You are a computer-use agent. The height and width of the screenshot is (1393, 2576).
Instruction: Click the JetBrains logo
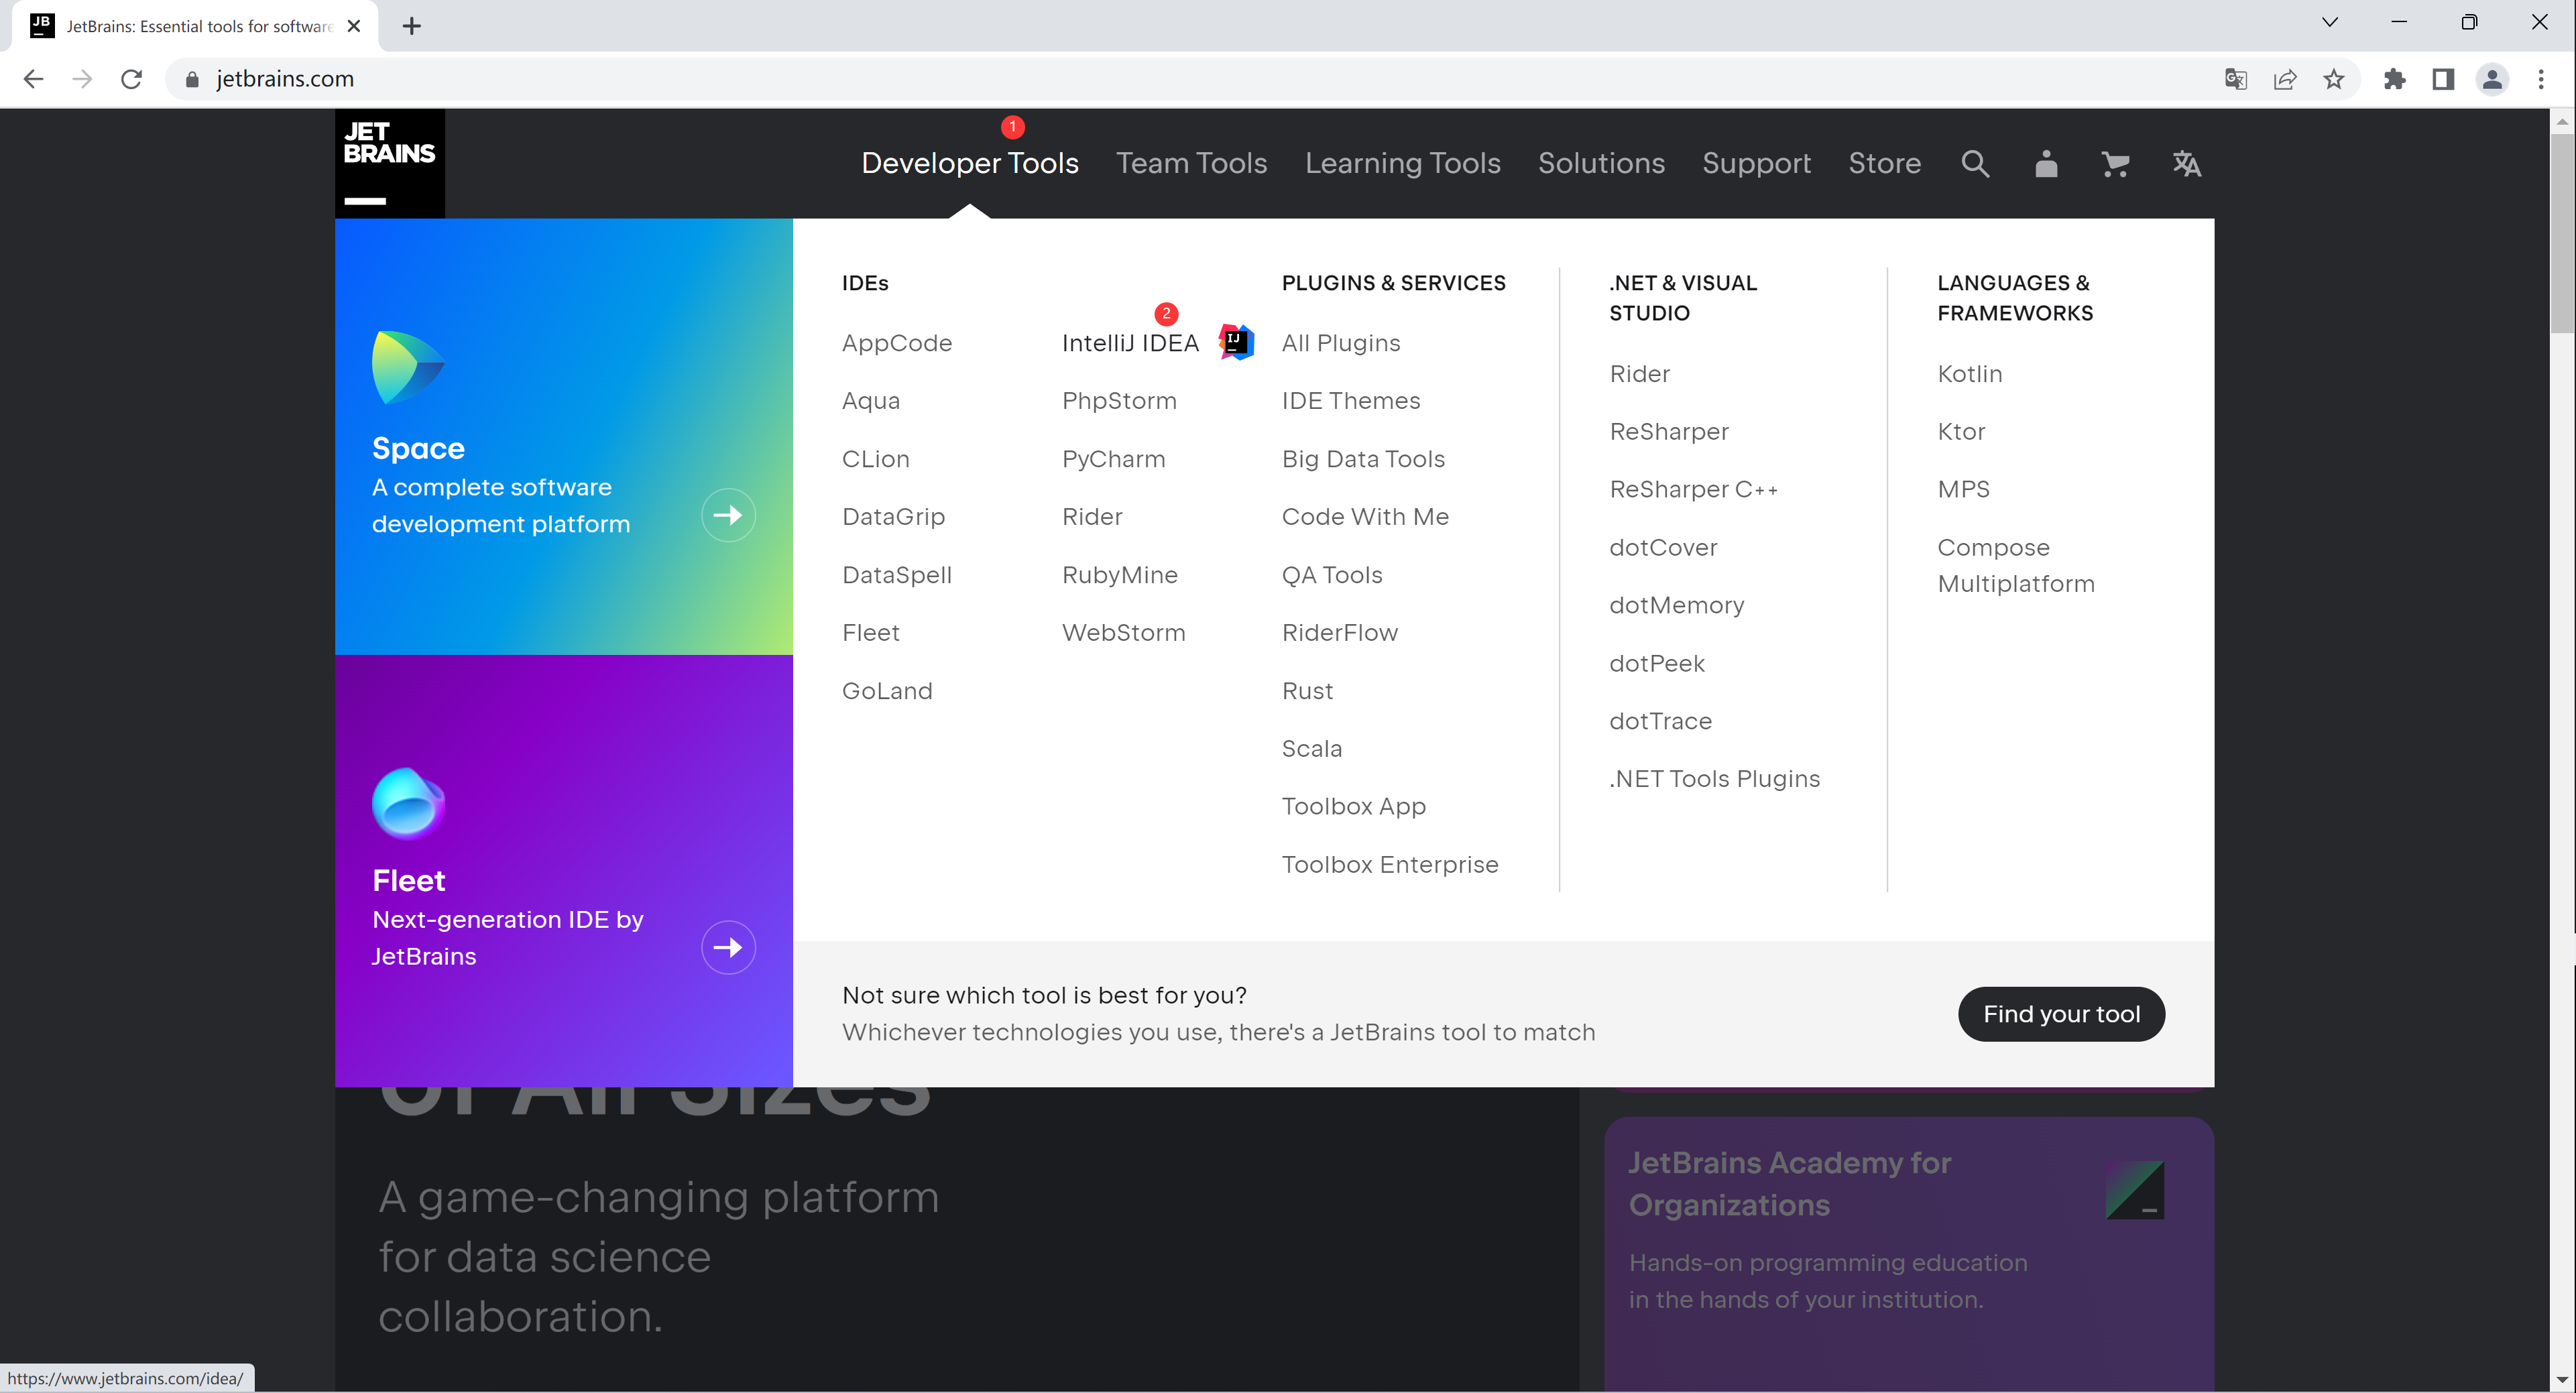pyautogui.click(x=389, y=163)
